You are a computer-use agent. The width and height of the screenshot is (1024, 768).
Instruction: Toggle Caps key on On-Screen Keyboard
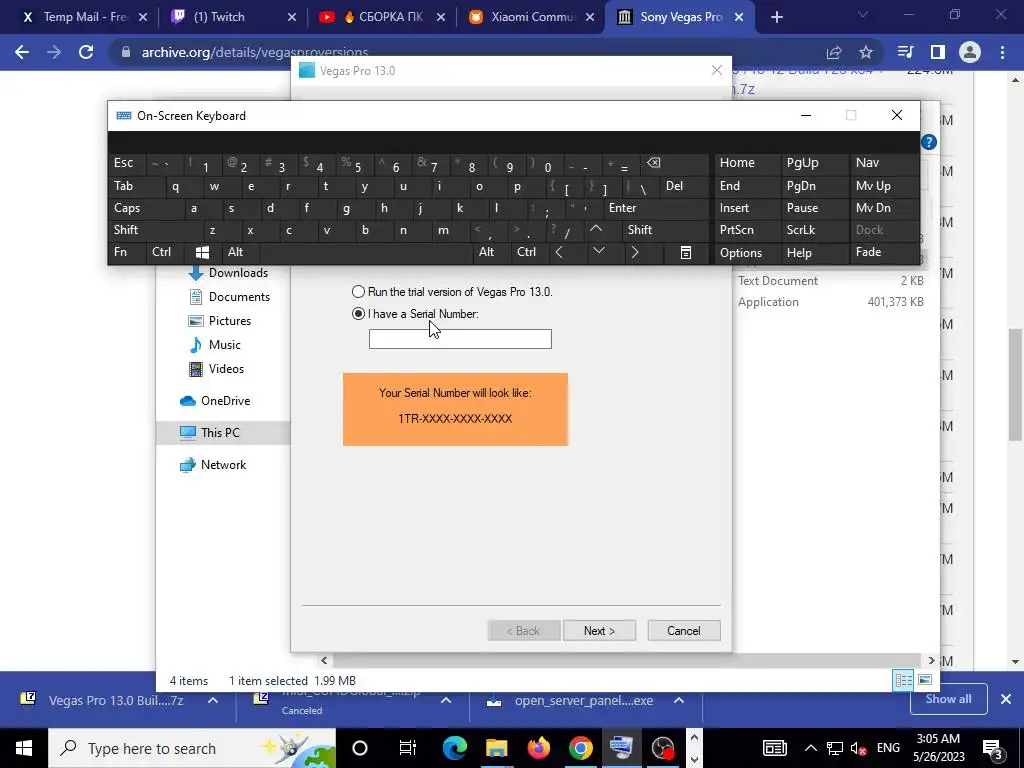coord(127,208)
